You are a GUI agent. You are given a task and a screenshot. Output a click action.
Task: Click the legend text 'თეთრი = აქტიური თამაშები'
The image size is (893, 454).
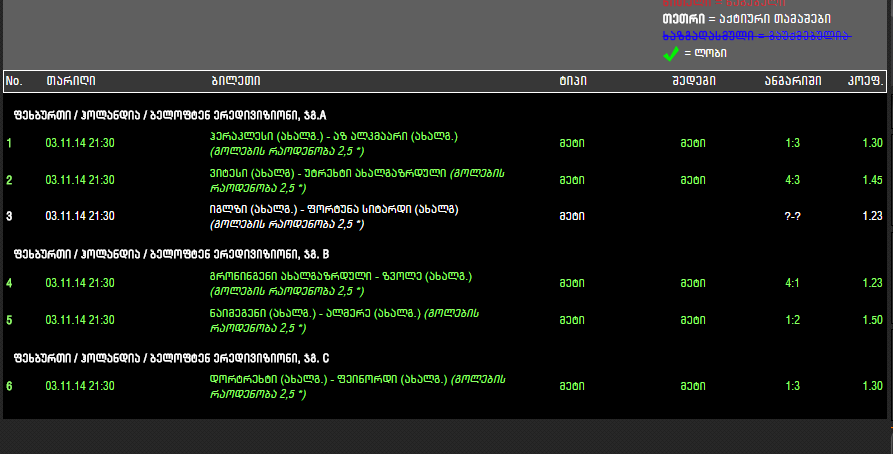click(x=747, y=19)
